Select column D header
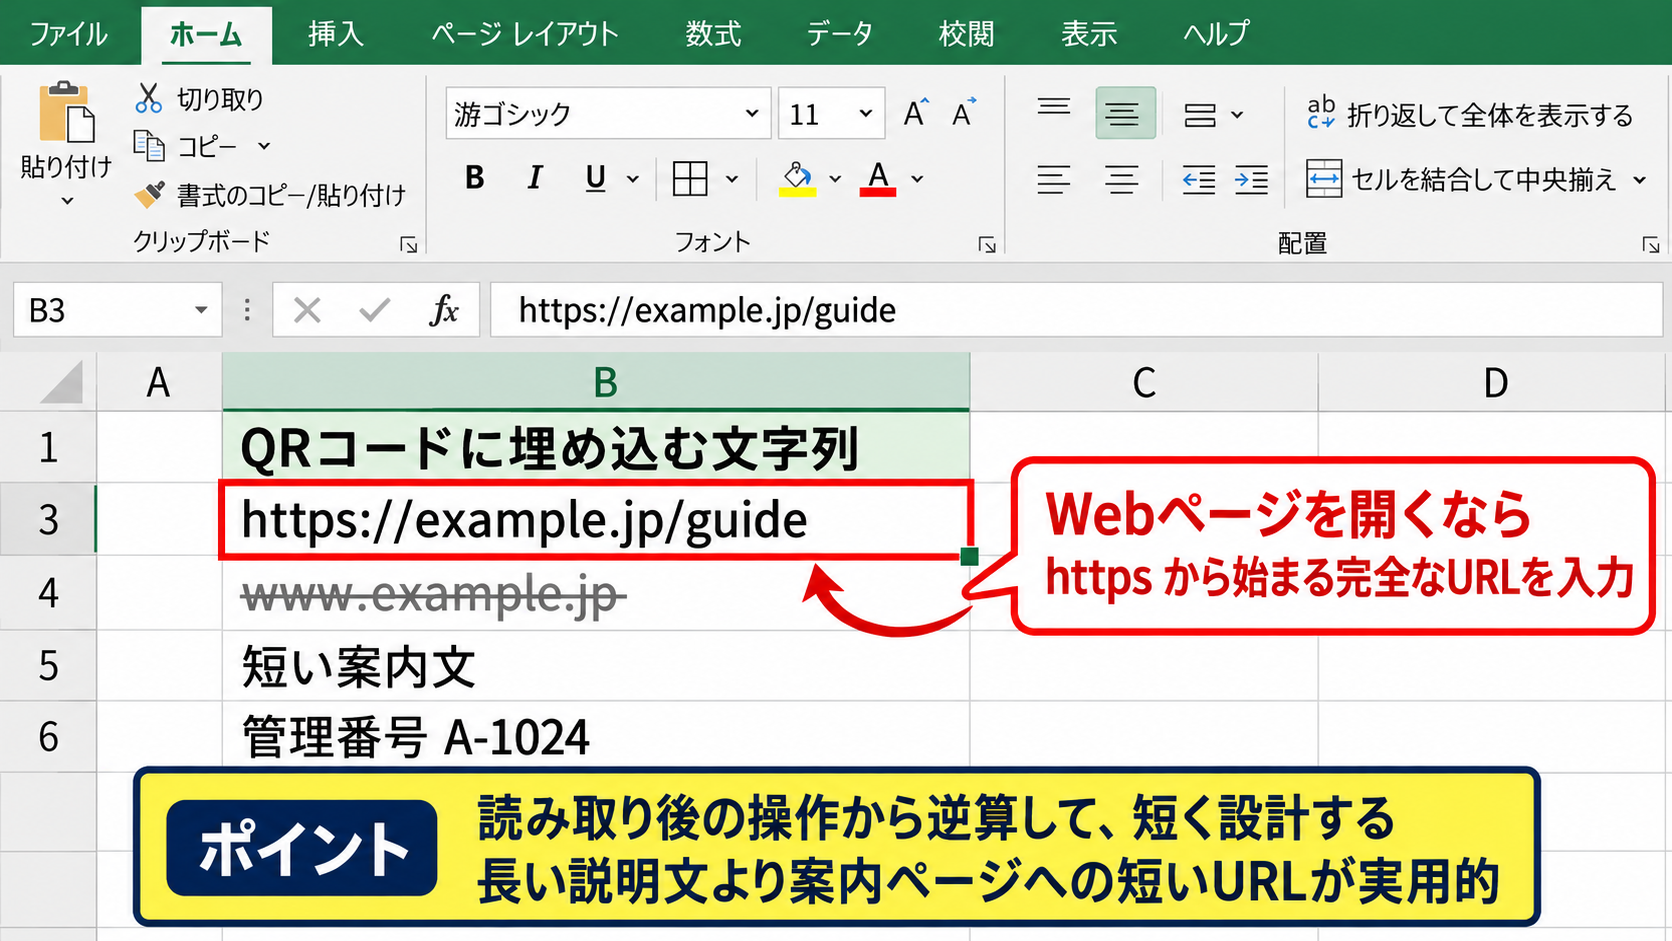The height and width of the screenshot is (941, 1672). coord(1494,382)
